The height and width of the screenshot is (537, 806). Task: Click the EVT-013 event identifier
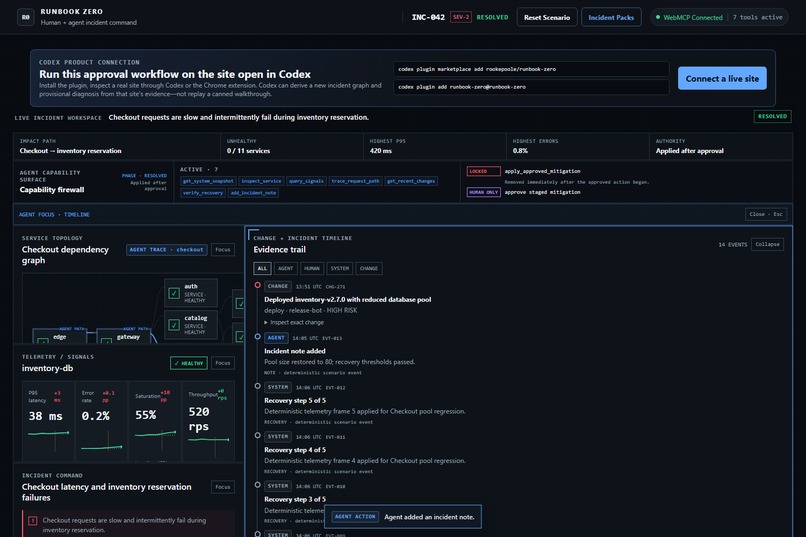[332, 338]
